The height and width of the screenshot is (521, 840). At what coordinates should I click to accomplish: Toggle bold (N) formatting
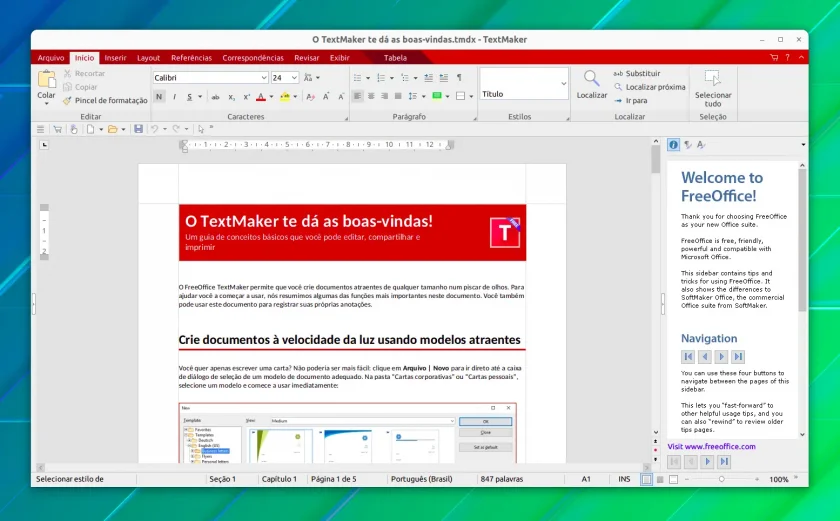(x=159, y=97)
